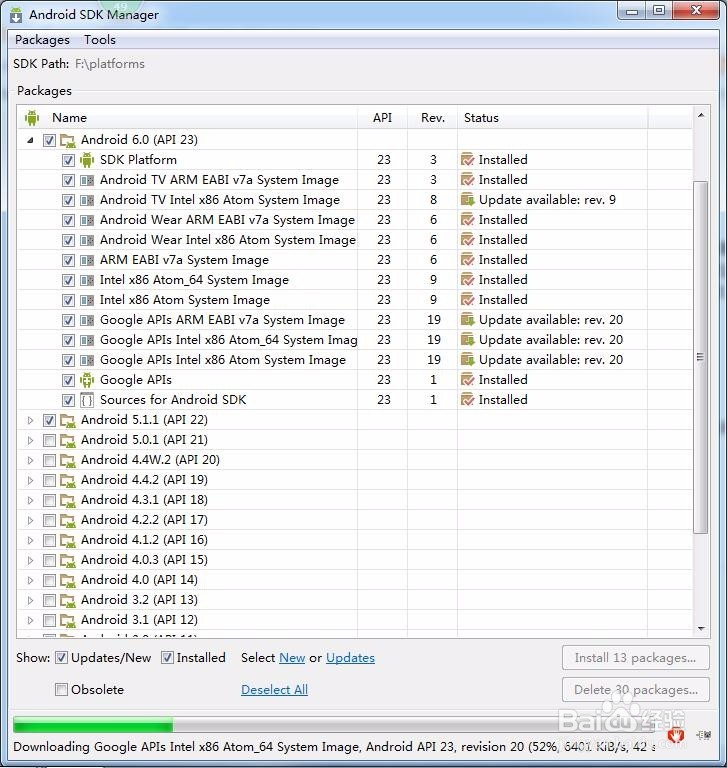Sort by the API column header

click(x=383, y=118)
